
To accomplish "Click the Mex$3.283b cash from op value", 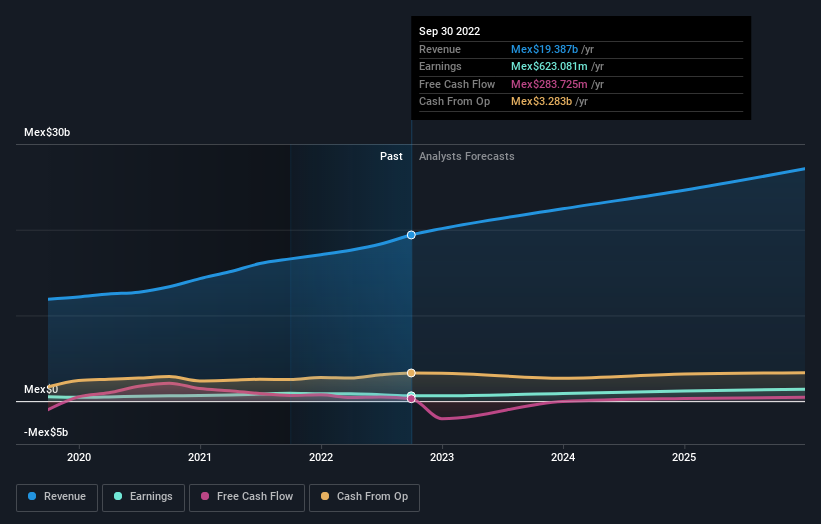I will pos(541,102).
